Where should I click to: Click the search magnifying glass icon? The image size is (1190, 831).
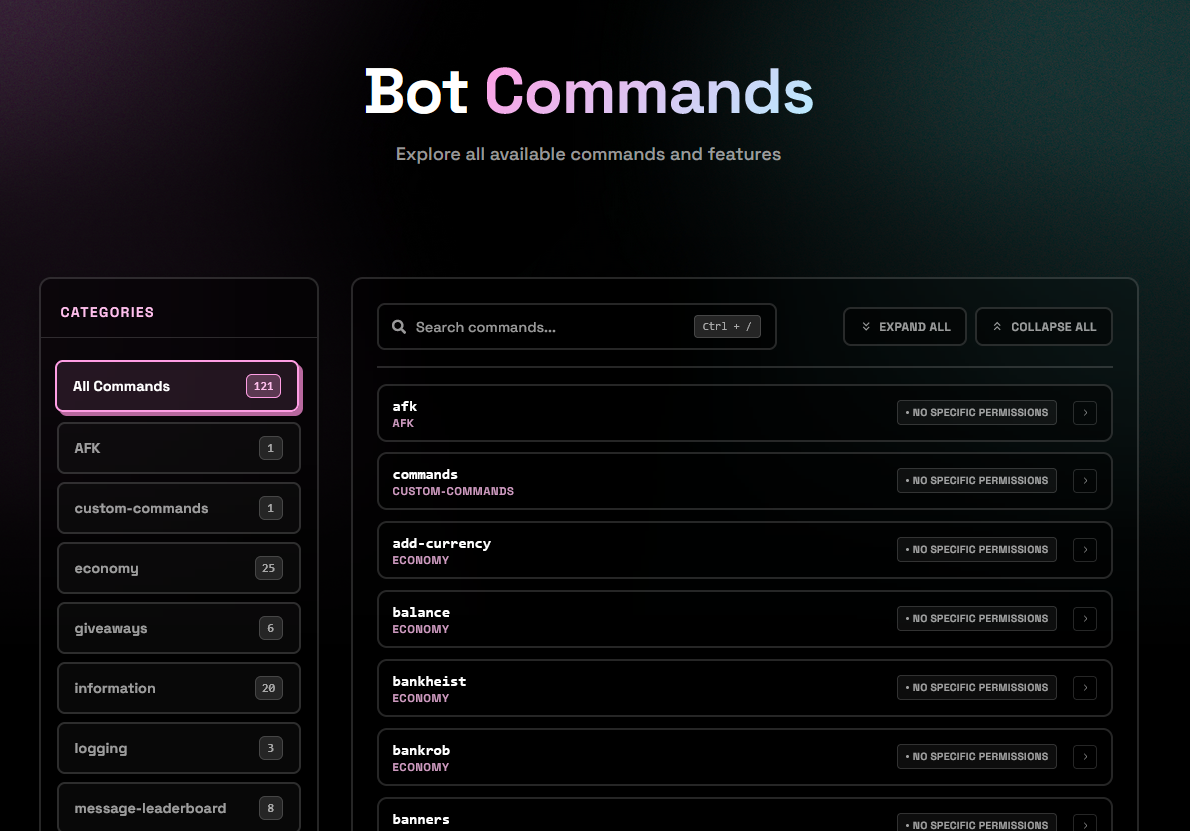[x=399, y=326]
